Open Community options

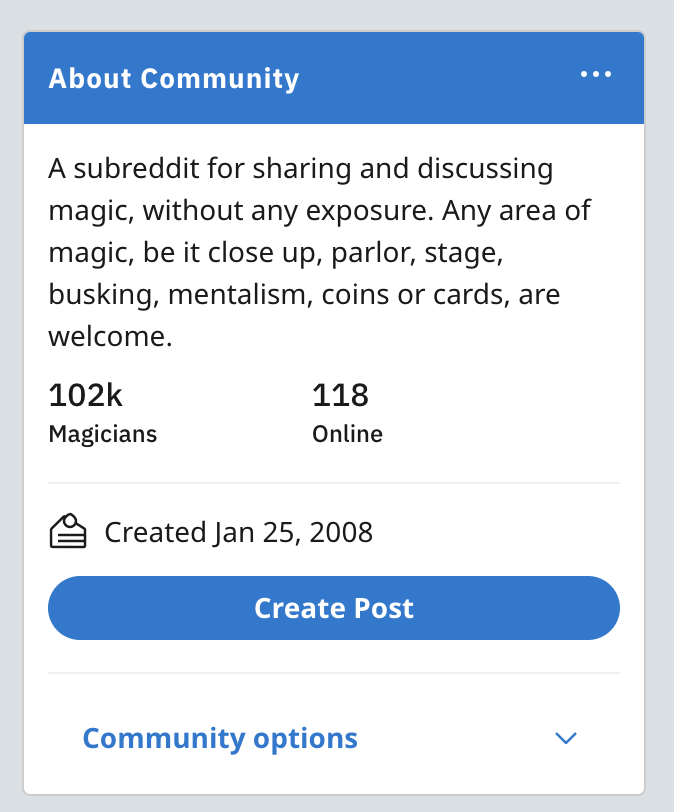[220, 738]
